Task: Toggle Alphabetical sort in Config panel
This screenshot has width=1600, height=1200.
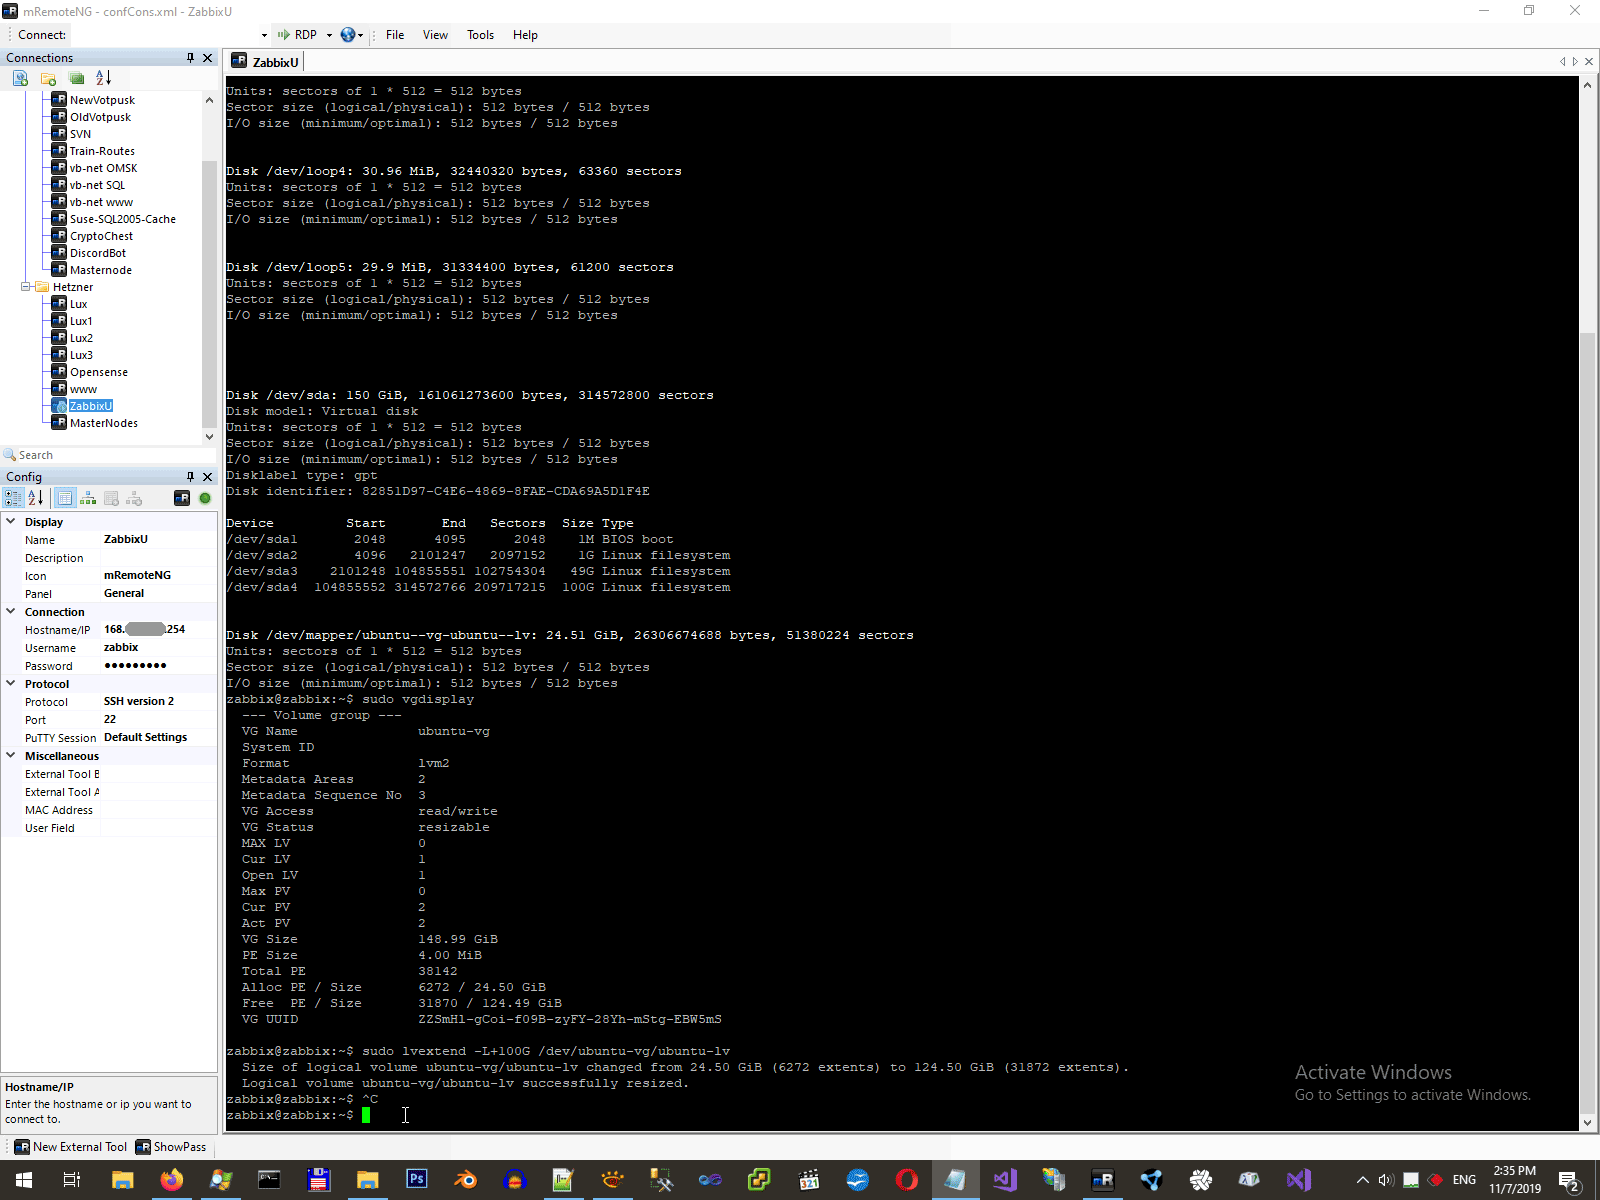Action: pos(36,498)
